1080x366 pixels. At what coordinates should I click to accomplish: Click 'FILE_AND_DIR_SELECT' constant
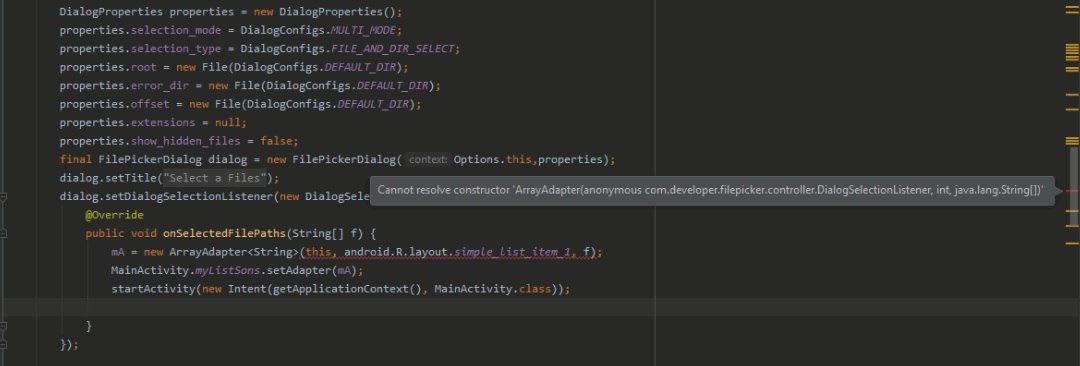pos(393,49)
